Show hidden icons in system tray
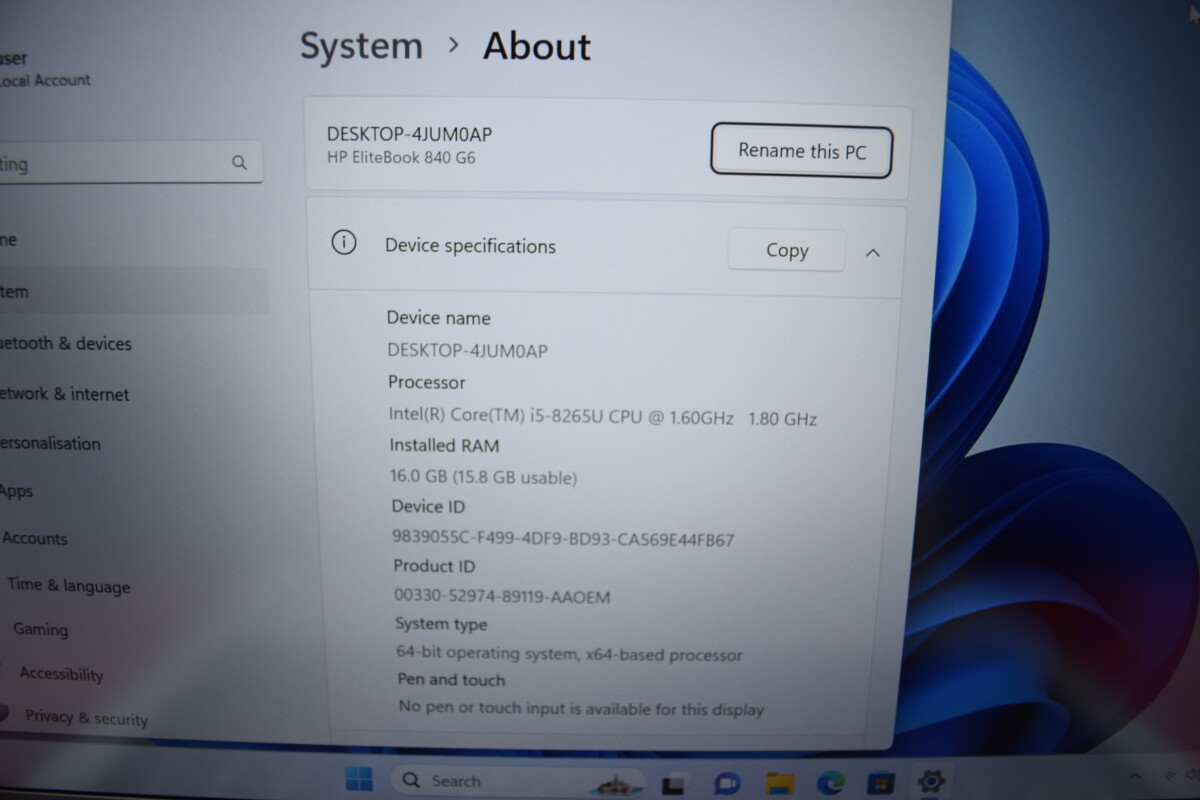The width and height of the screenshot is (1200, 800). pos(1135,776)
